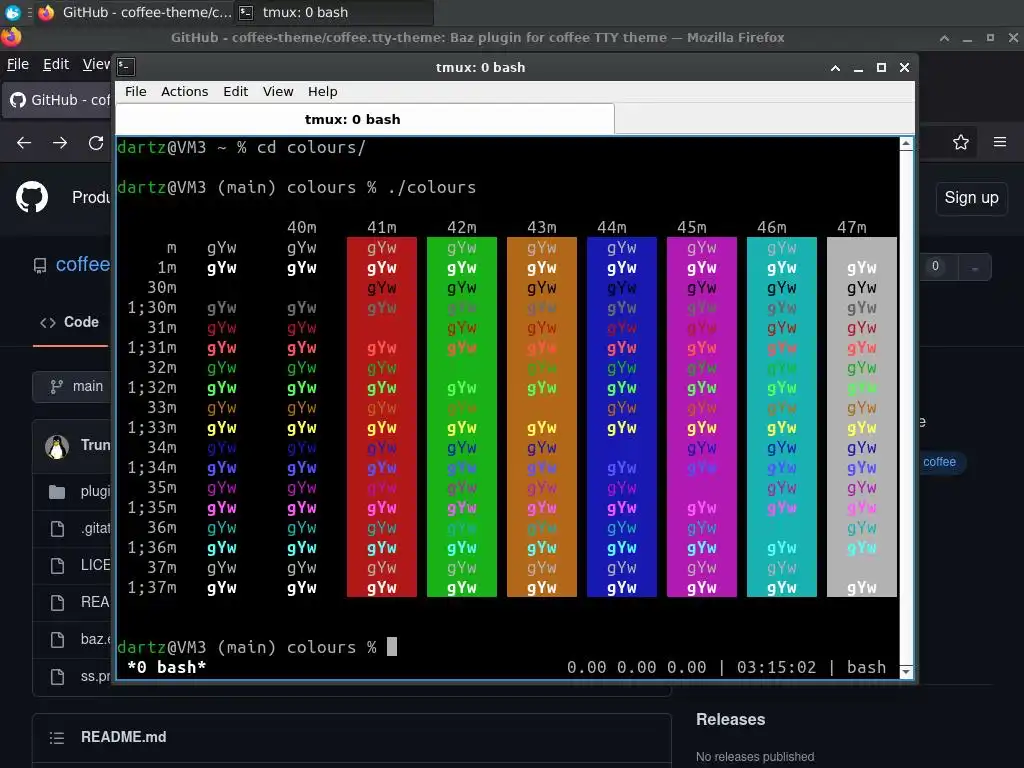Click the GitHub tab in Firefox tab bar
This screenshot has height=768, width=1024.
(x=57, y=100)
